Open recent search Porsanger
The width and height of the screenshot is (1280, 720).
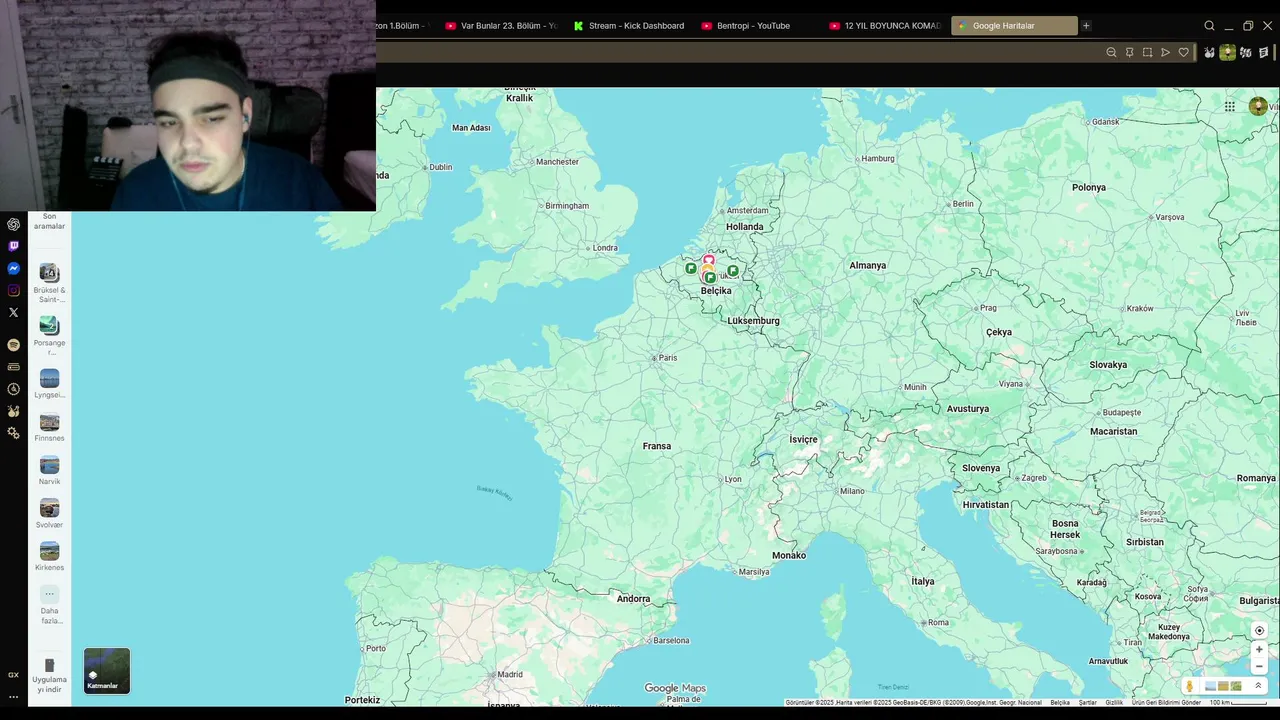[x=49, y=335]
